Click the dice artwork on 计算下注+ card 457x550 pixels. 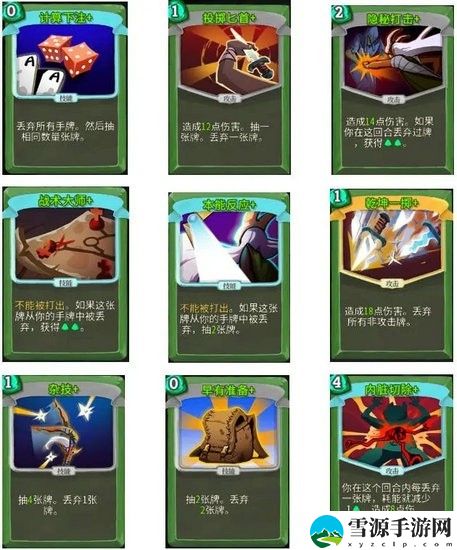tap(66, 61)
